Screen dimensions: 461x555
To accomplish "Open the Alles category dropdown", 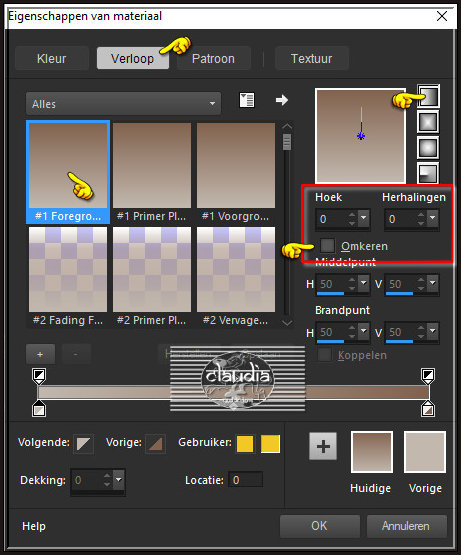I will coord(124,104).
